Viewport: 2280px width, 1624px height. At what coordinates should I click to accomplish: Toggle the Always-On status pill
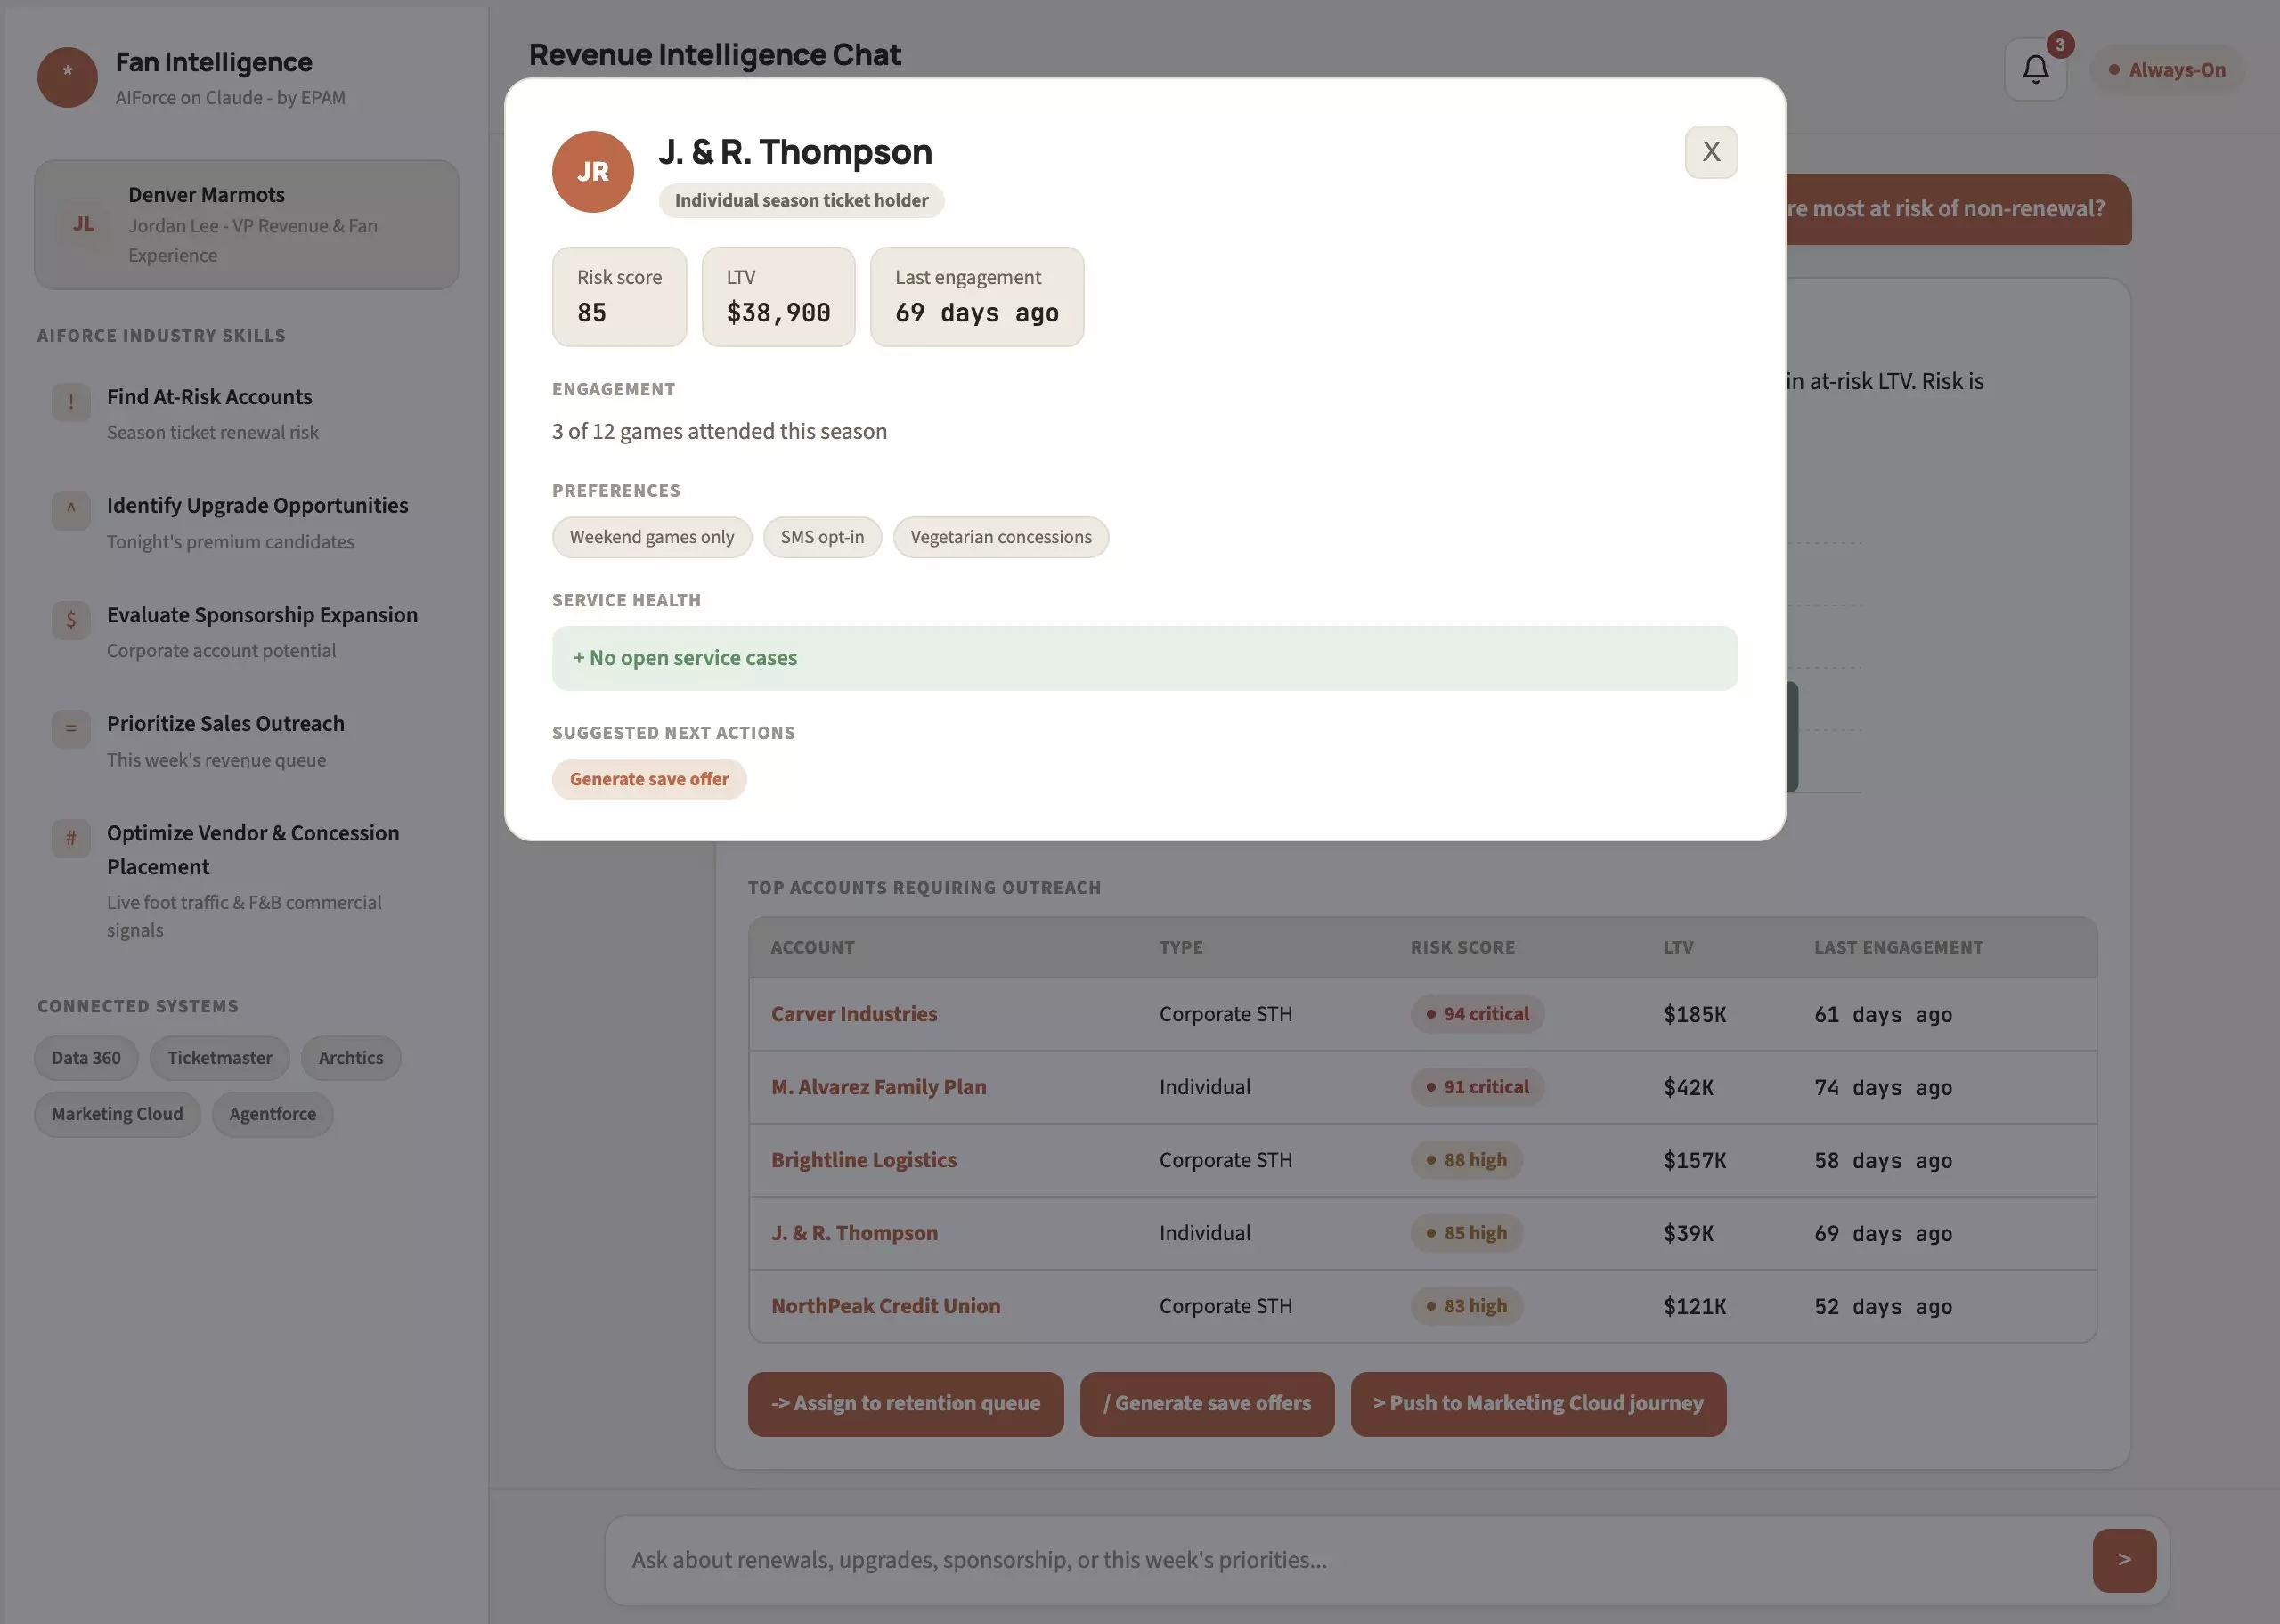pos(2167,70)
